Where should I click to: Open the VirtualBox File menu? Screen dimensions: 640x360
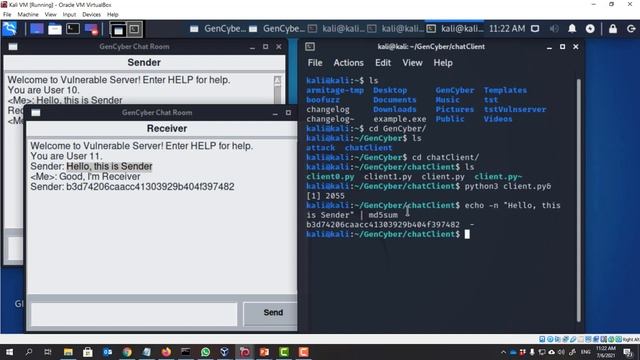(7, 14)
